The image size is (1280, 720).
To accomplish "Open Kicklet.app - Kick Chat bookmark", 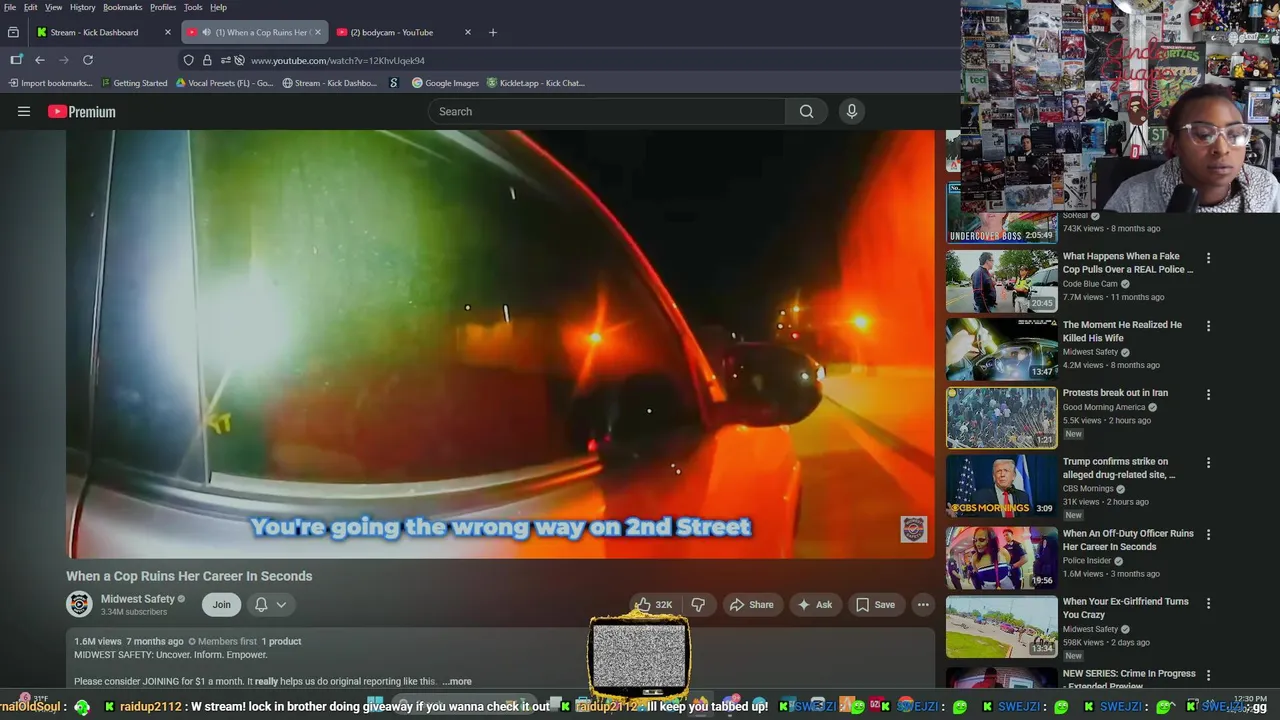I will (x=535, y=83).
